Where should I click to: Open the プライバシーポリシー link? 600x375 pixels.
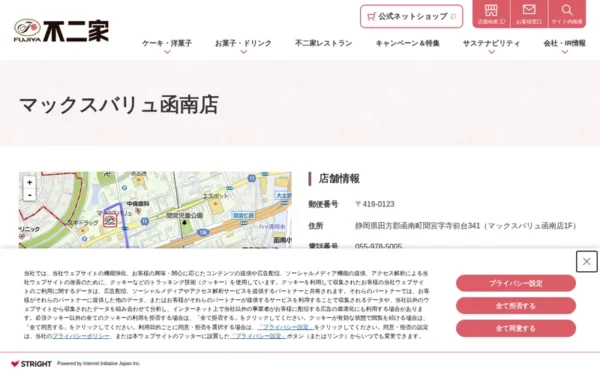81,336
